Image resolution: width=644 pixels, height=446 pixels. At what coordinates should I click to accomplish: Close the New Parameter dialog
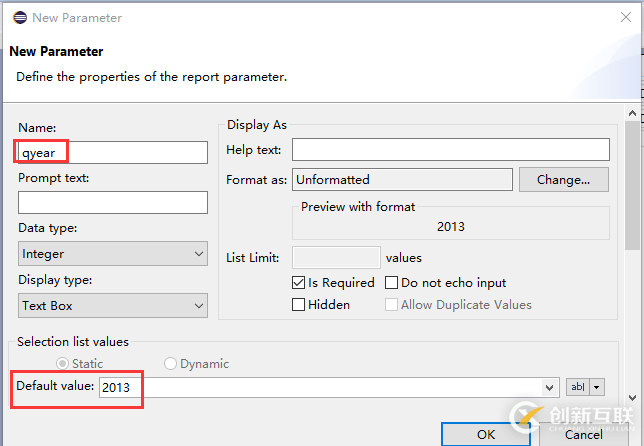coord(626,17)
